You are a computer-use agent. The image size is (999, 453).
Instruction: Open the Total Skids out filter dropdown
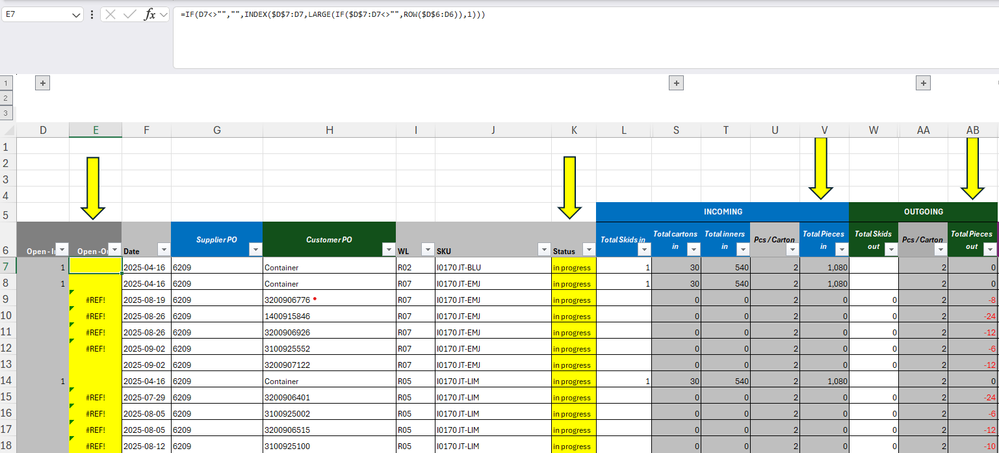pyautogui.click(x=891, y=249)
